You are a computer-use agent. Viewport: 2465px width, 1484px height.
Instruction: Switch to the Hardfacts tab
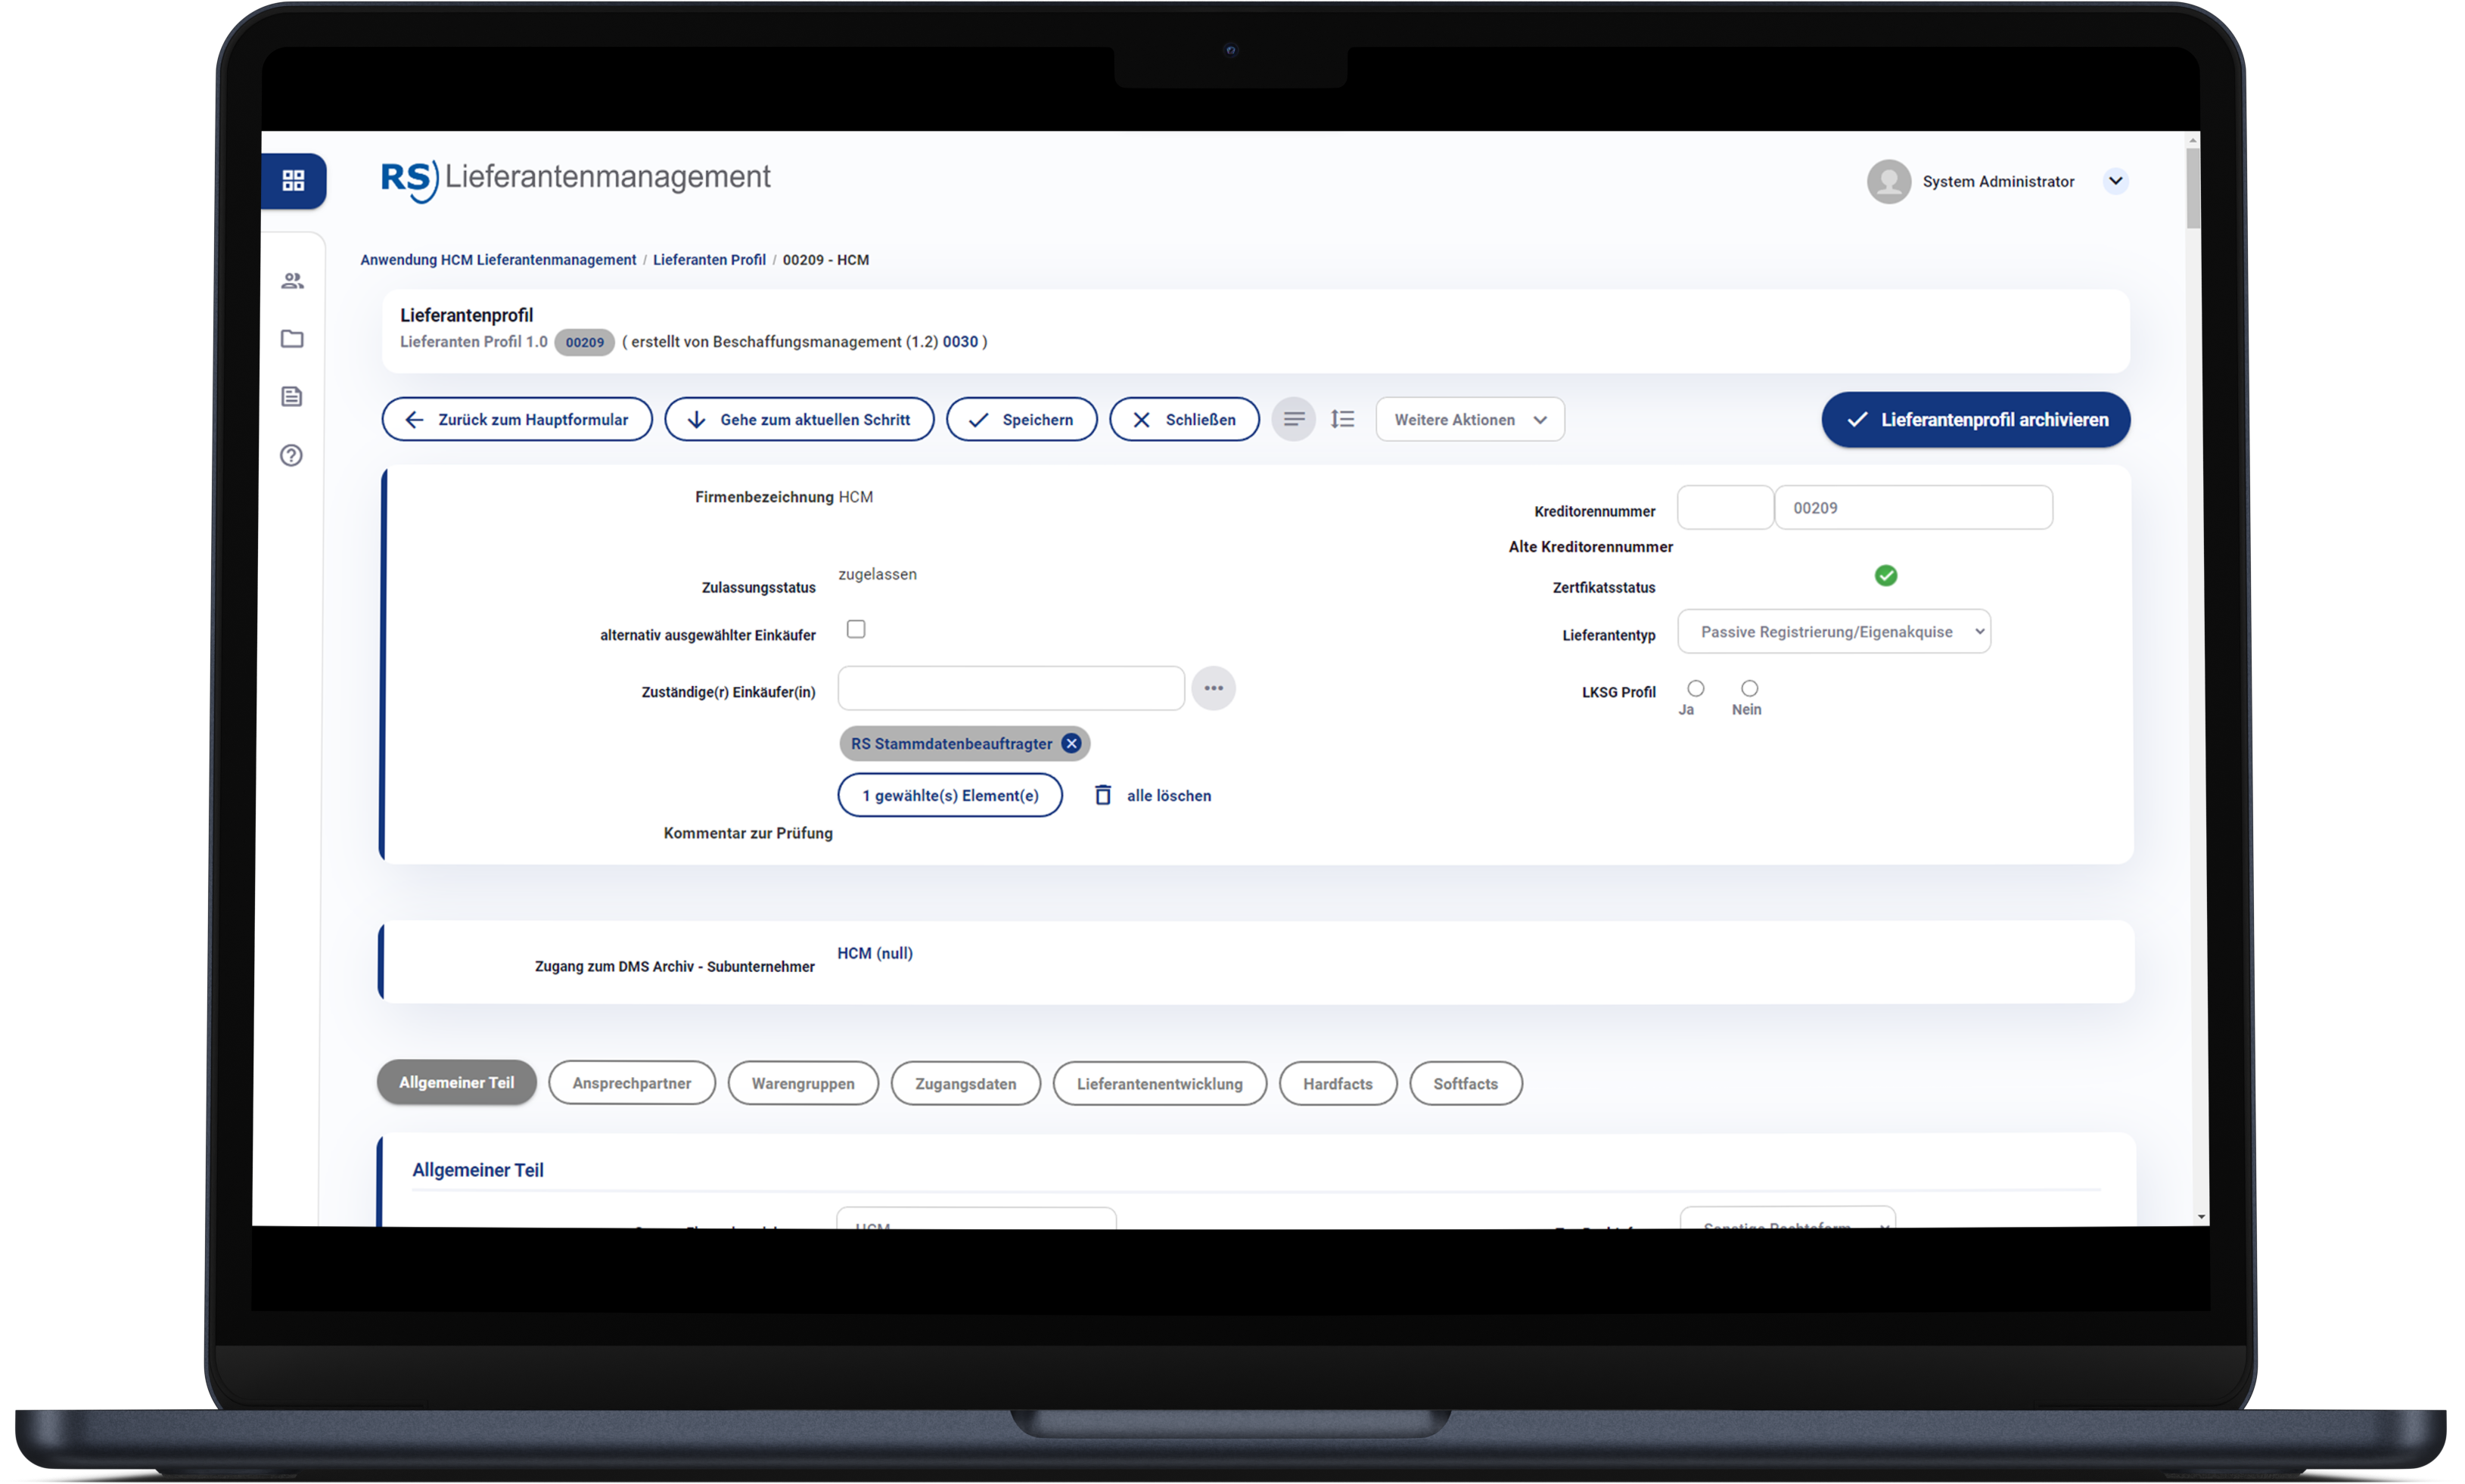[1337, 1084]
